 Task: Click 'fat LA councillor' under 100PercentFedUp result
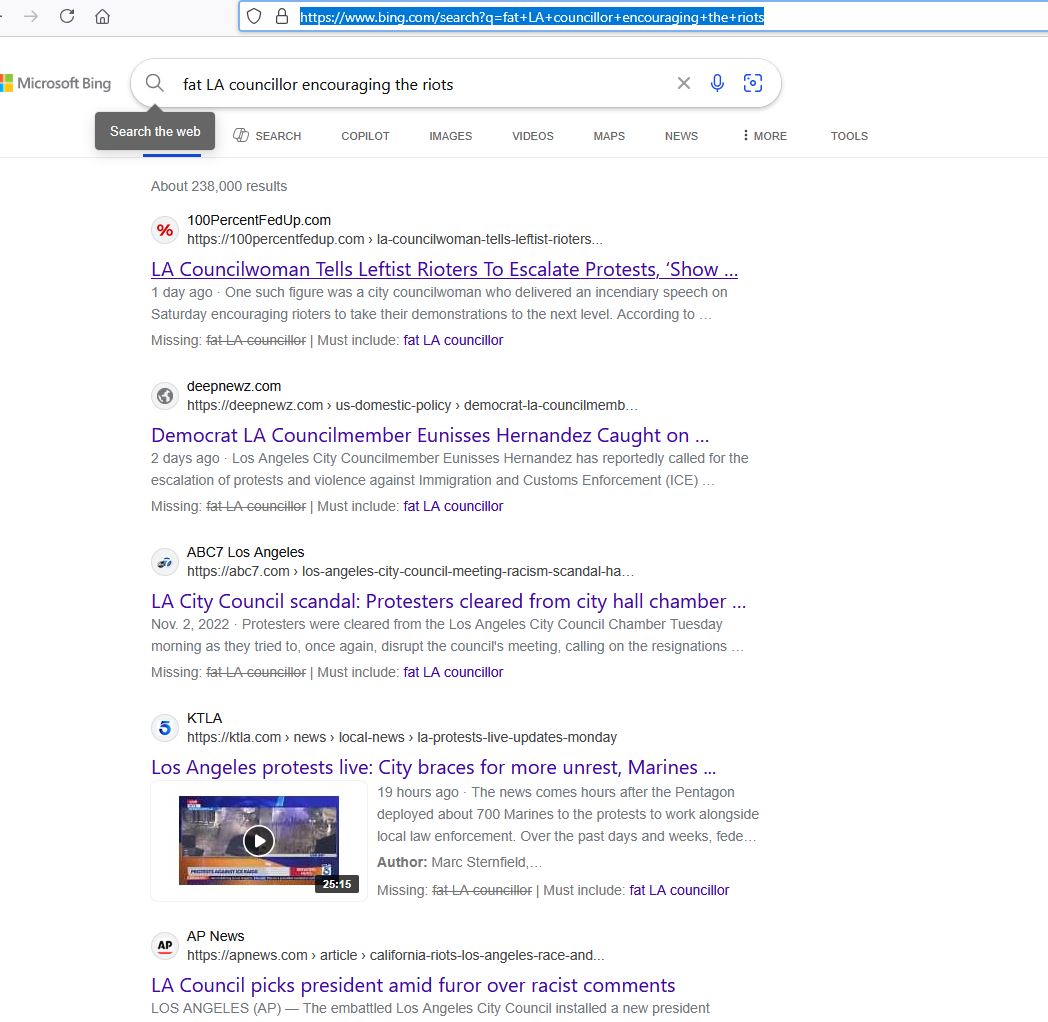[x=453, y=340]
